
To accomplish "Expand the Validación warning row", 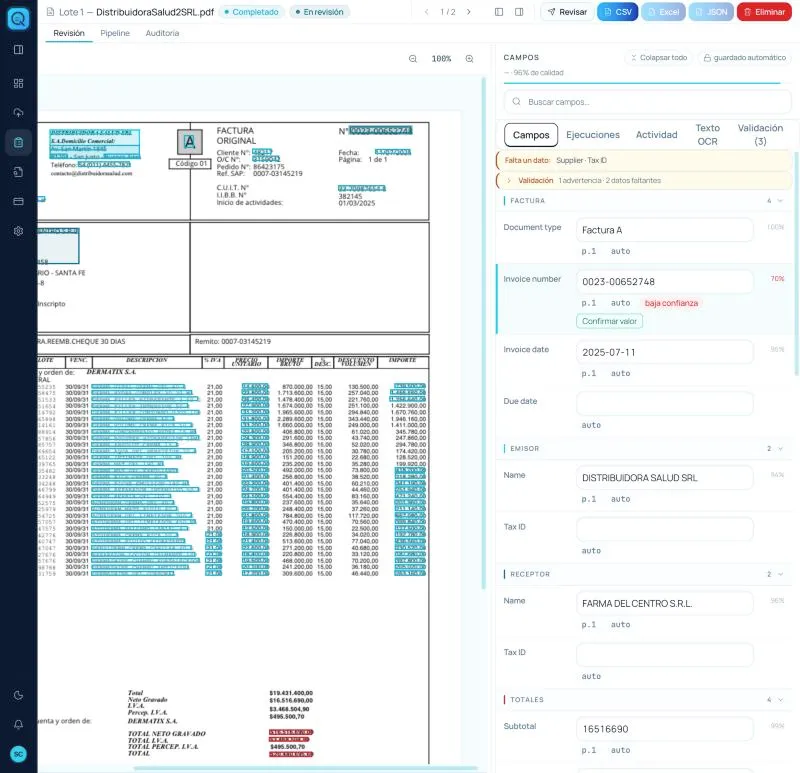I will coord(644,181).
